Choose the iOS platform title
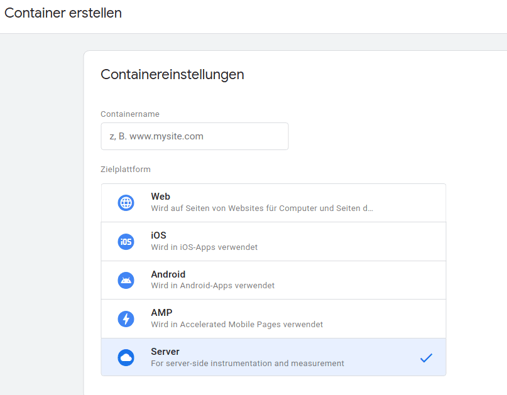 (x=158, y=235)
